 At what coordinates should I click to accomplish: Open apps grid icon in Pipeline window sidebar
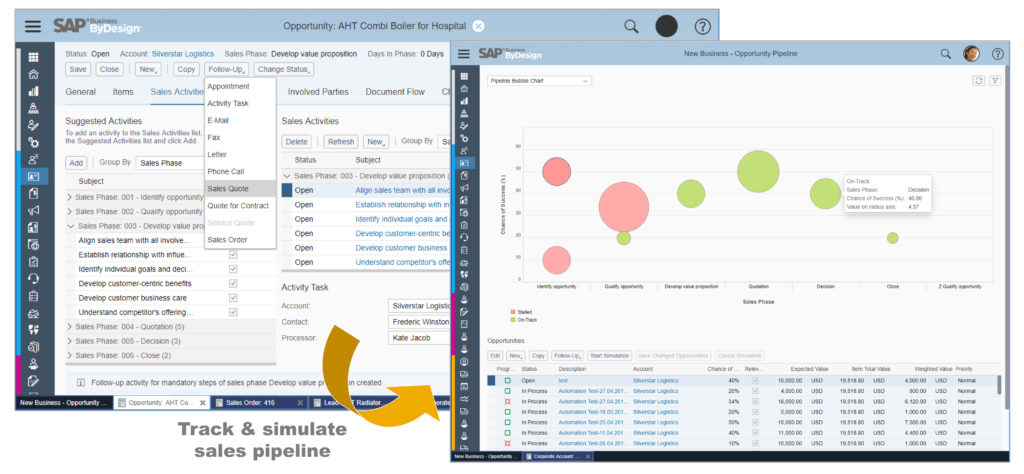pos(464,76)
